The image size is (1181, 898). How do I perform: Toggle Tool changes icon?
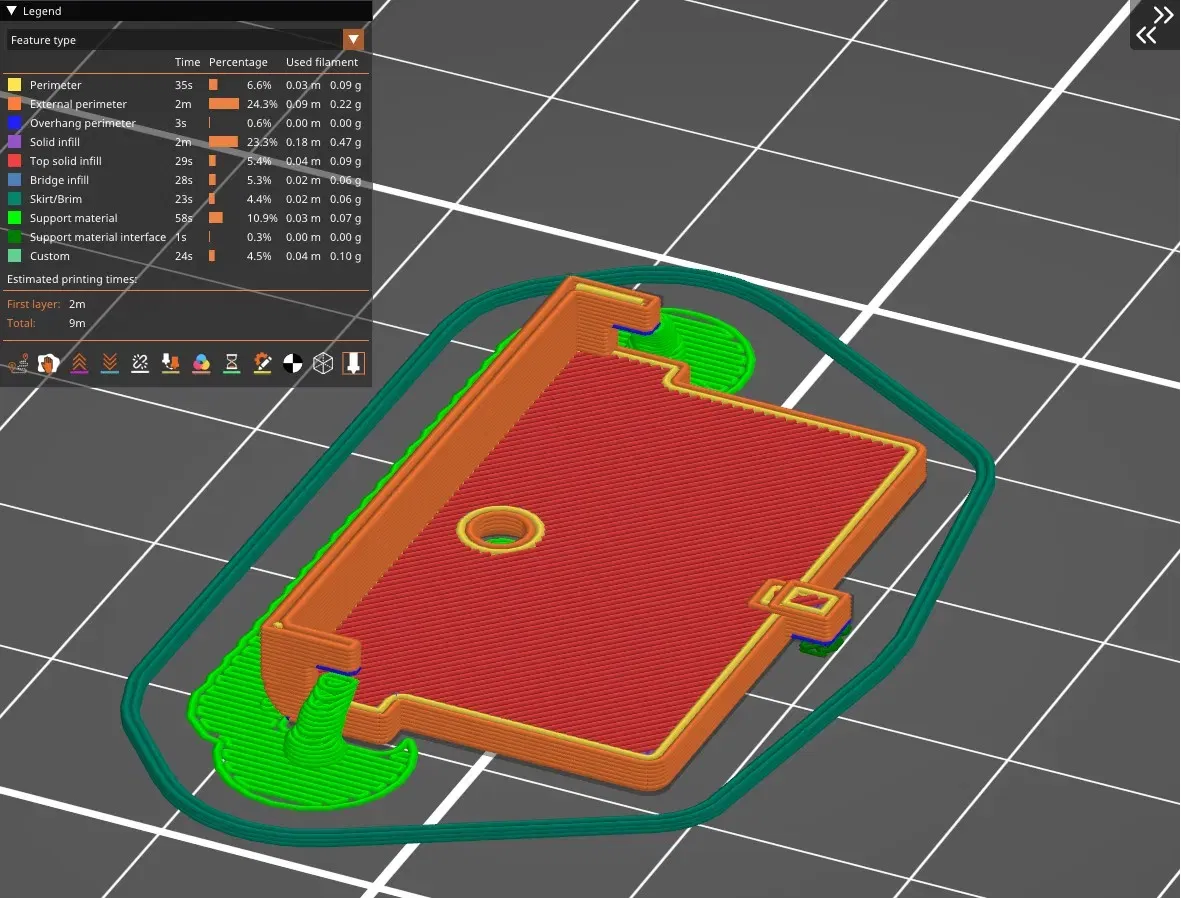170,364
